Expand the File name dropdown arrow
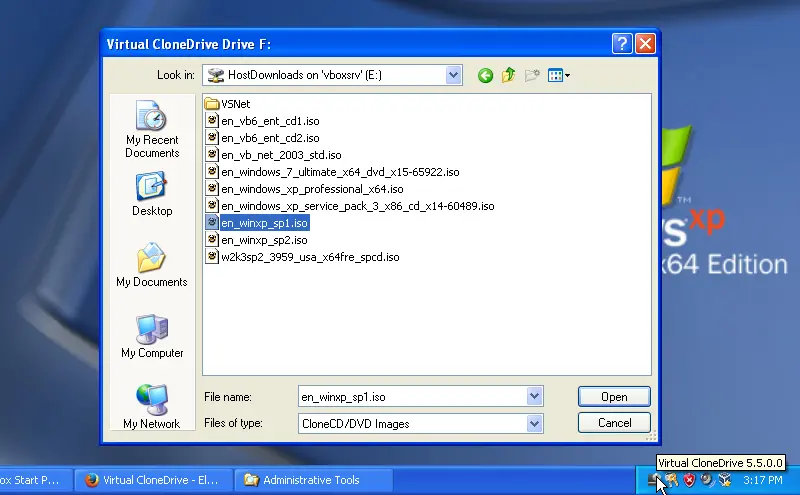The width and height of the screenshot is (800, 495). coord(534,397)
